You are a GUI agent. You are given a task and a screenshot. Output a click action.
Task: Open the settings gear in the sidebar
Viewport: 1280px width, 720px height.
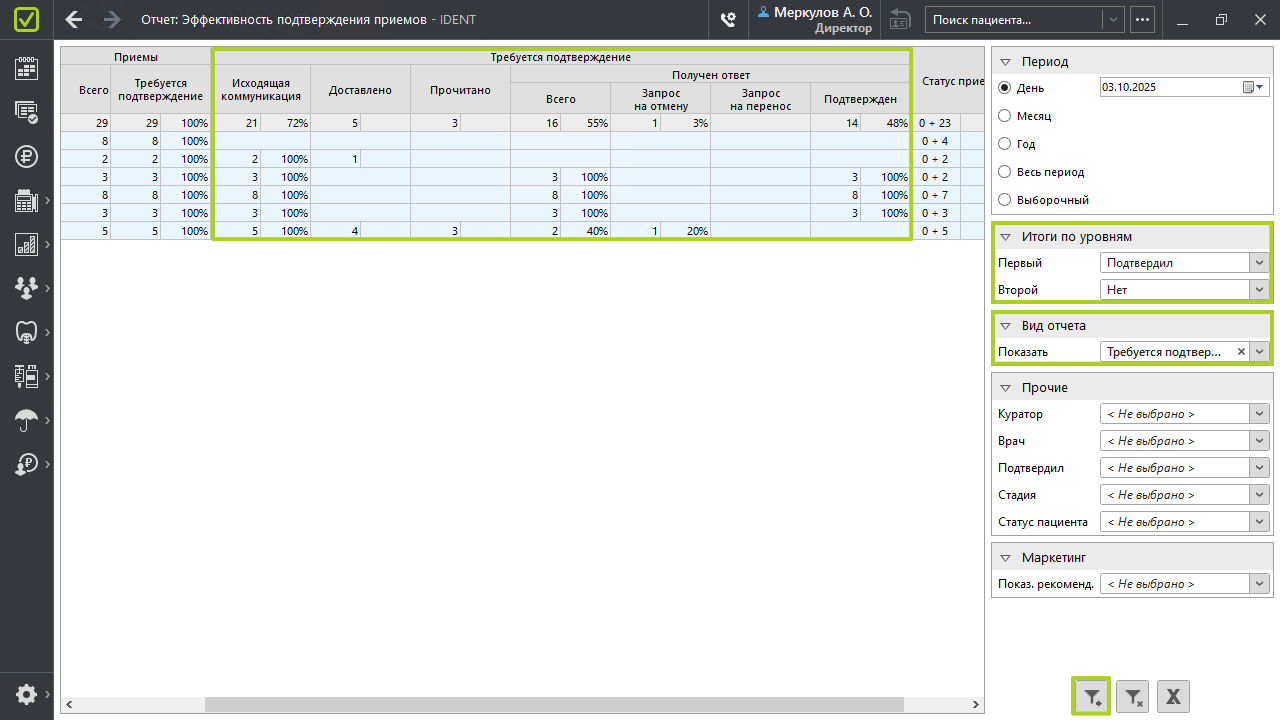[26, 694]
